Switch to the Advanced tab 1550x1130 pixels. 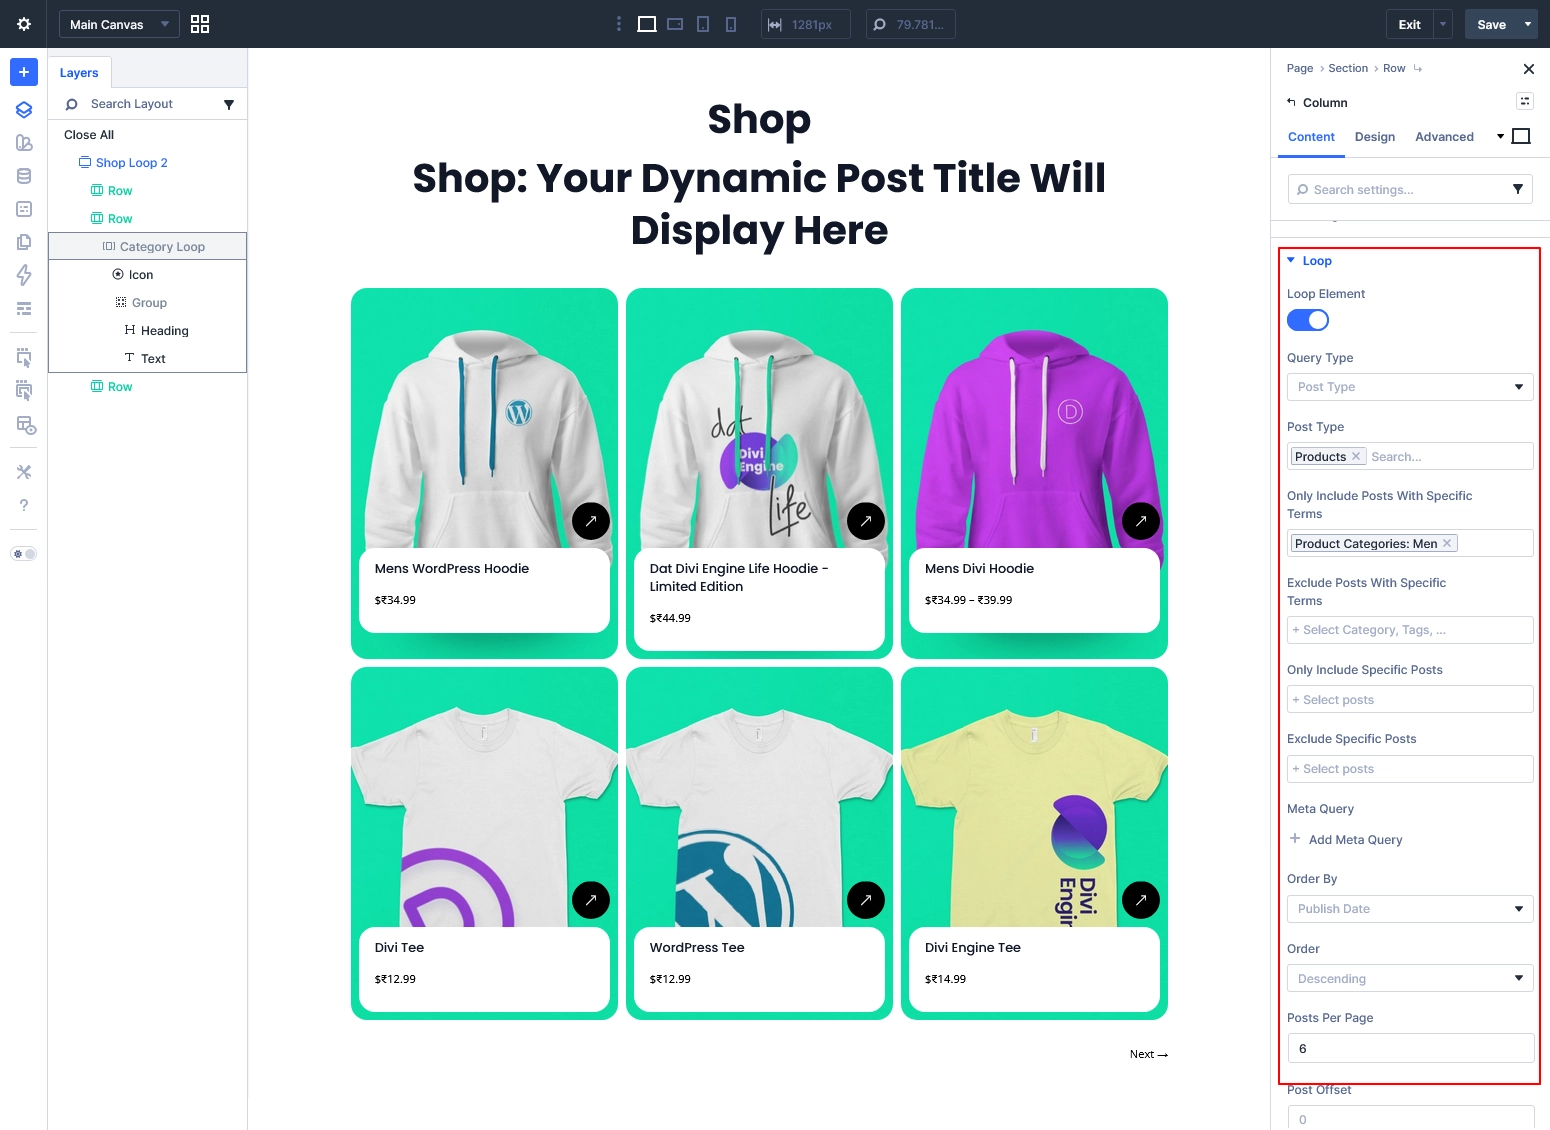pyautogui.click(x=1444, y=137)
